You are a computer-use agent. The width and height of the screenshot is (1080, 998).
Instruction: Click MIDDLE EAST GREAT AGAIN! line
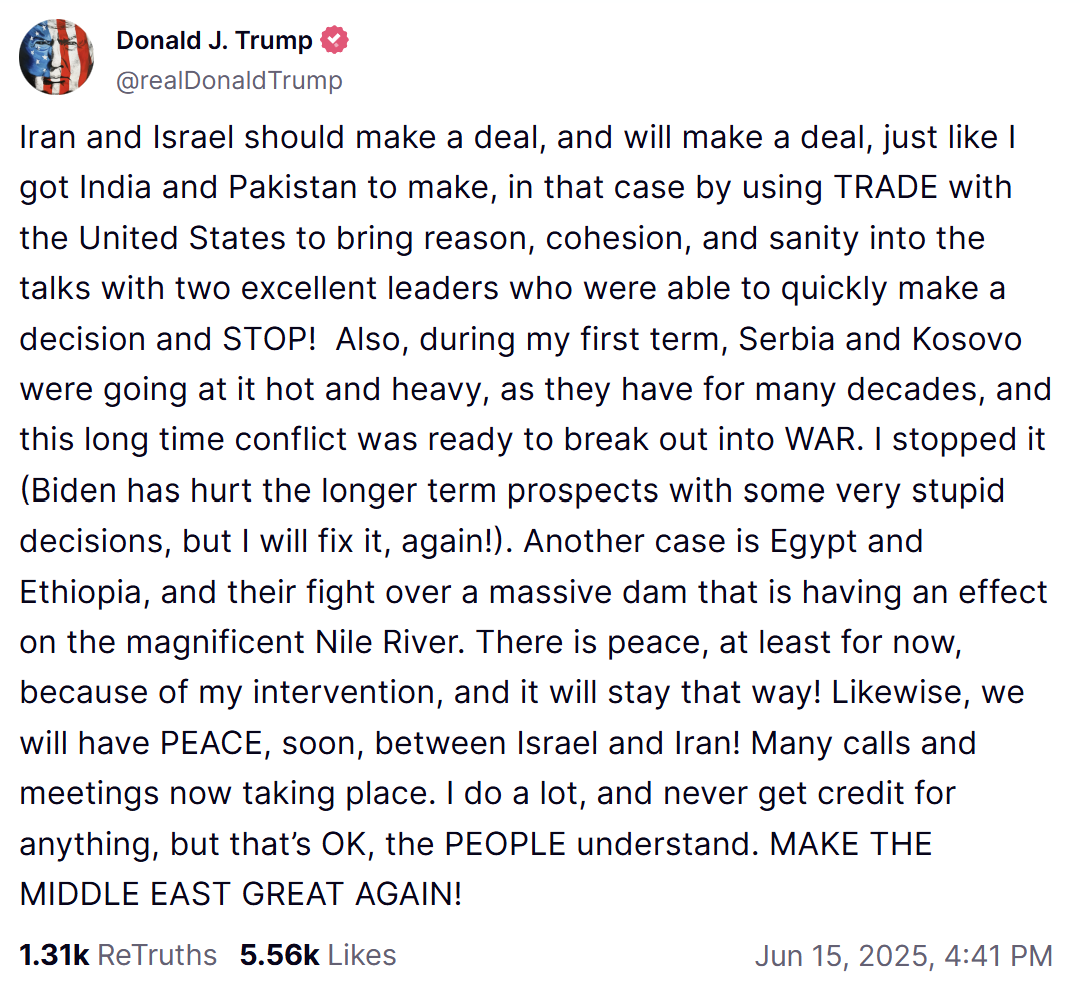pyautogui.click(x=241, y=894)
